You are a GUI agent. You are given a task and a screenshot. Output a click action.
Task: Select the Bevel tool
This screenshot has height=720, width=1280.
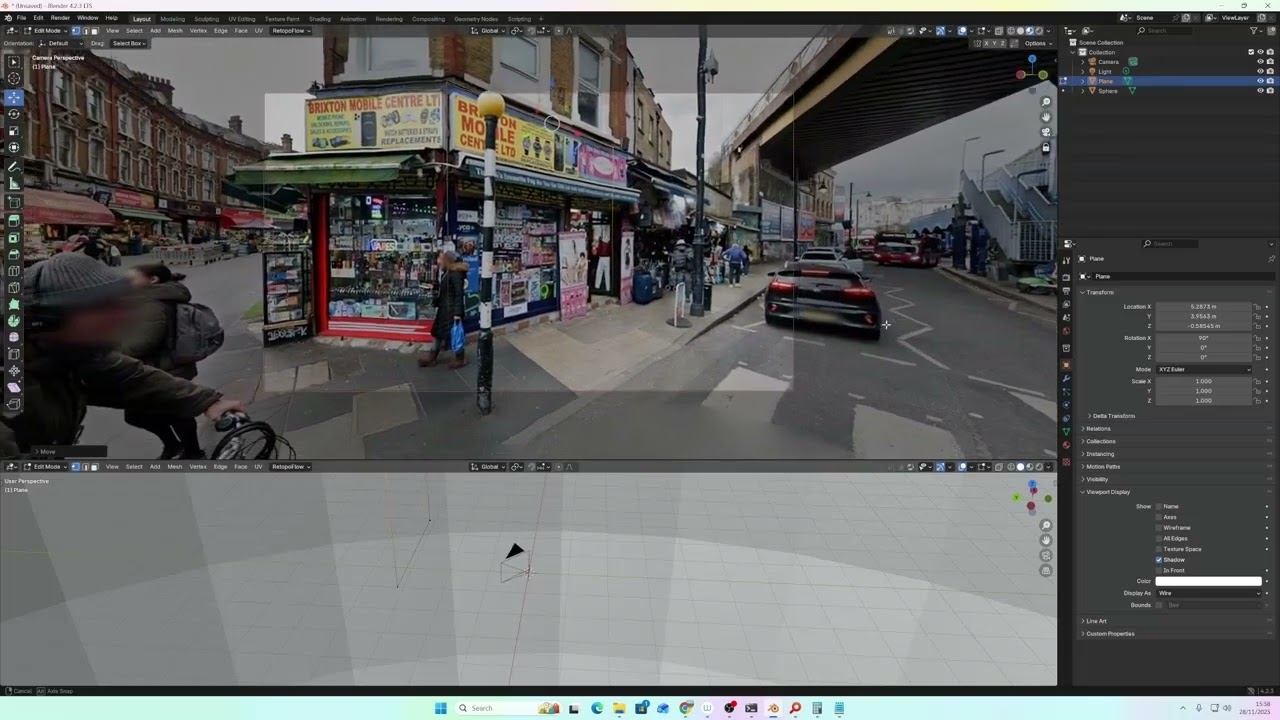(14, 255)
